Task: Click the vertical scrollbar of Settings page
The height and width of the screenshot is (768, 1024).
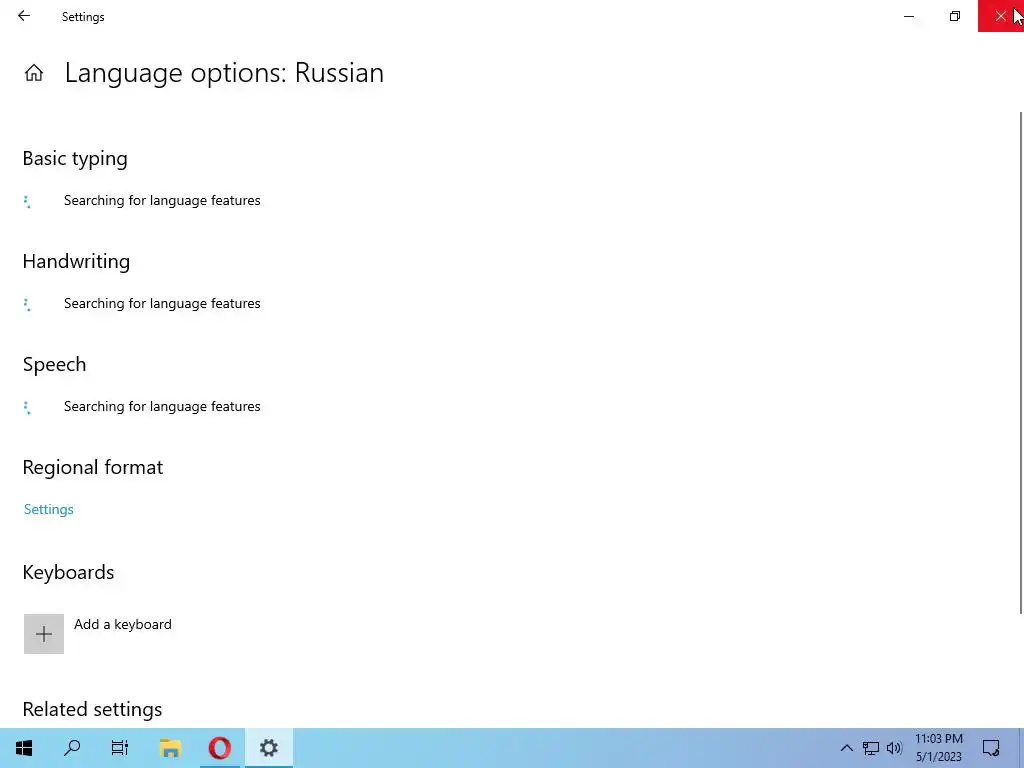Action: [x=1021, y=362]
